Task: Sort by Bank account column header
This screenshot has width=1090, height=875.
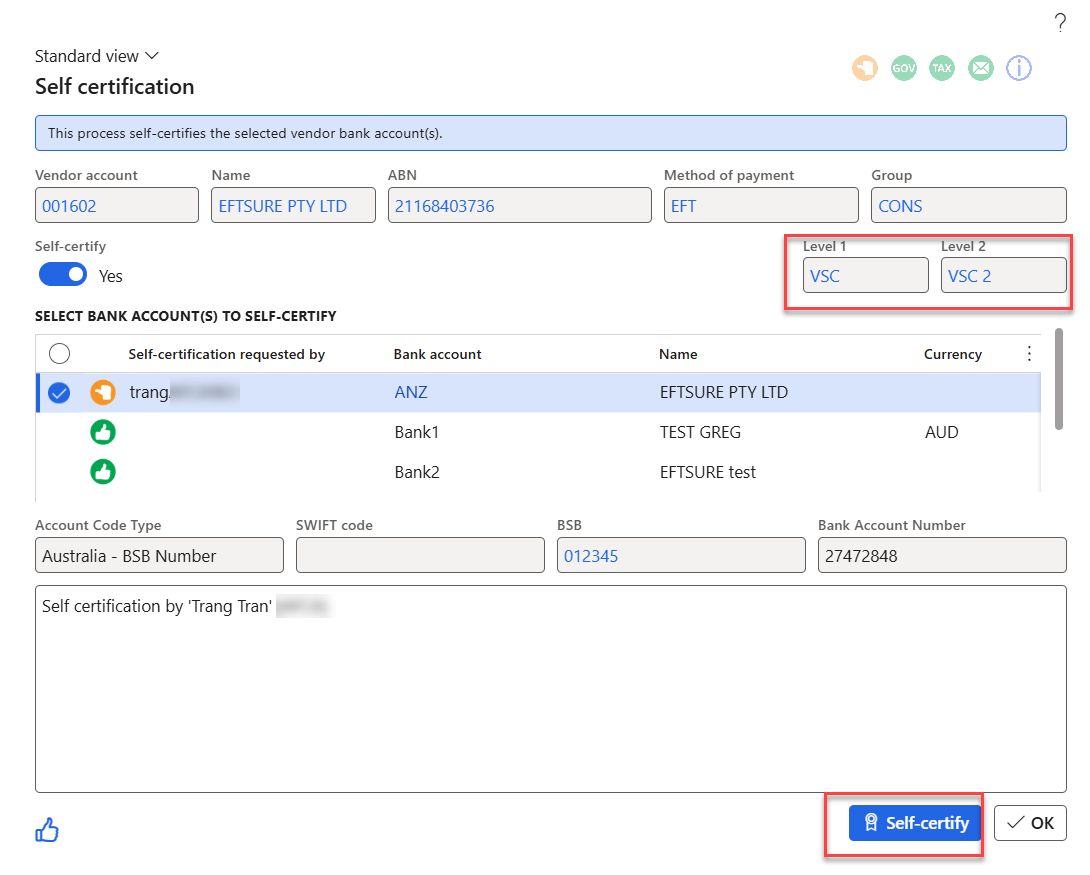Action: click(437, 354)
